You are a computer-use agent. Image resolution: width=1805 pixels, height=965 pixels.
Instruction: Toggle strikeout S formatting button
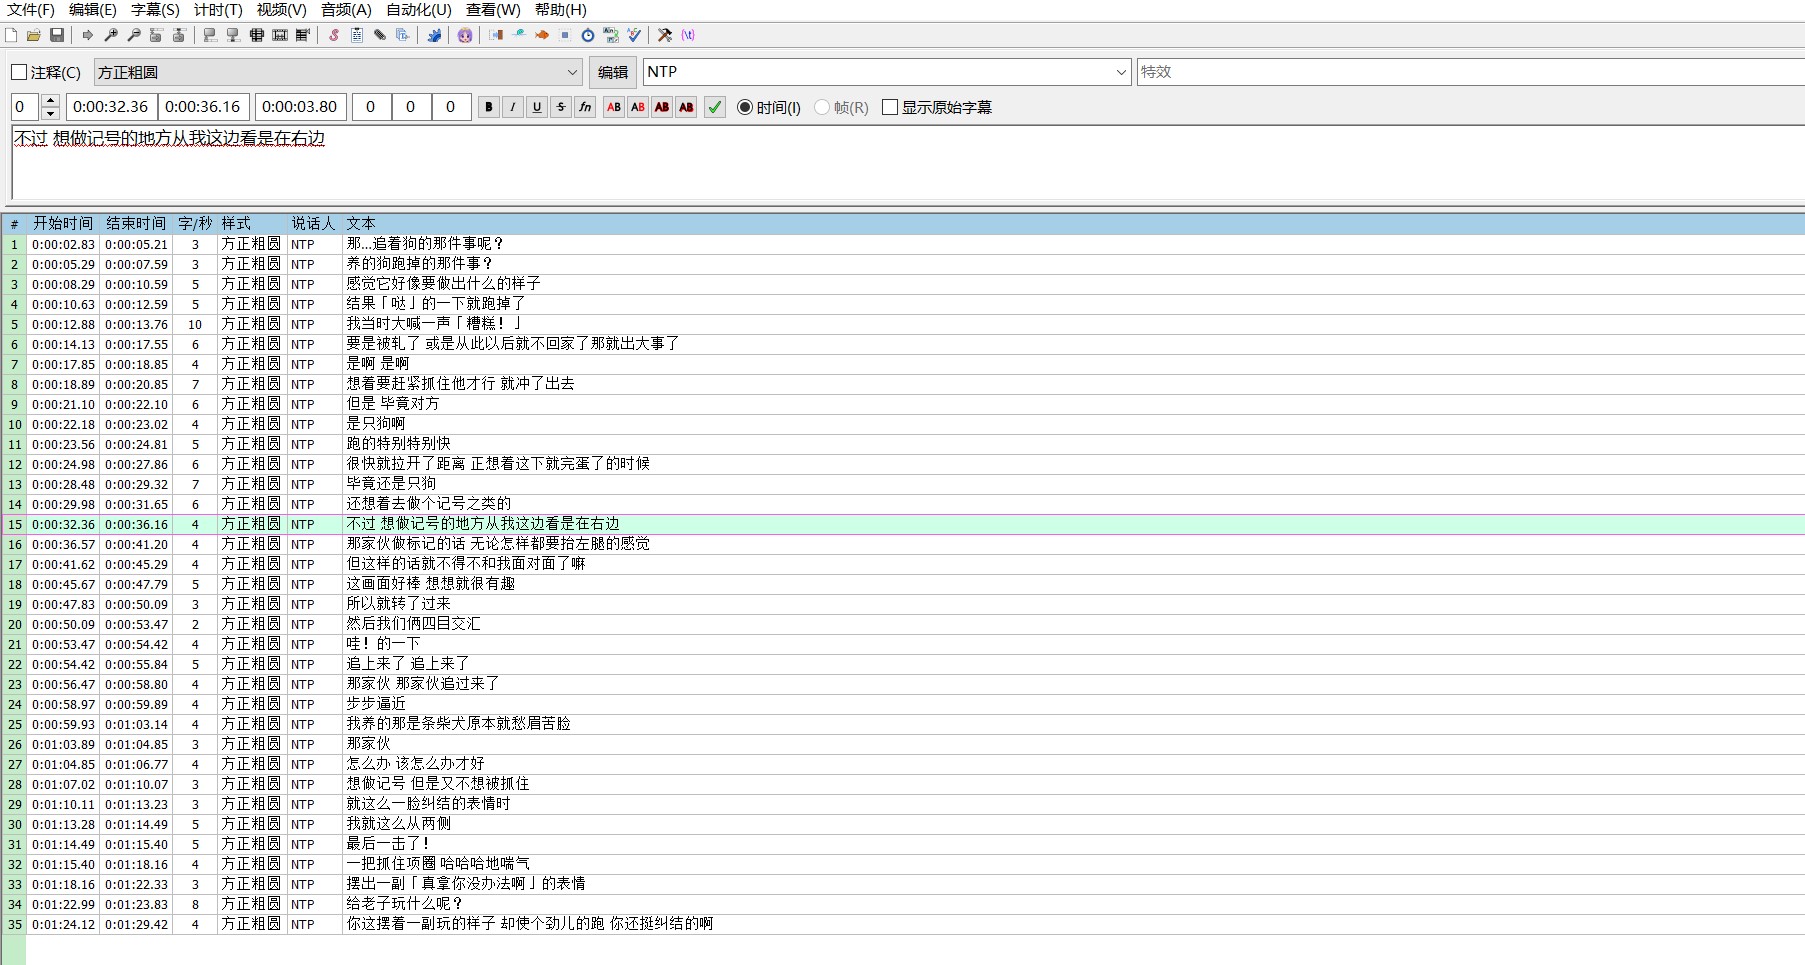(561, 107)
